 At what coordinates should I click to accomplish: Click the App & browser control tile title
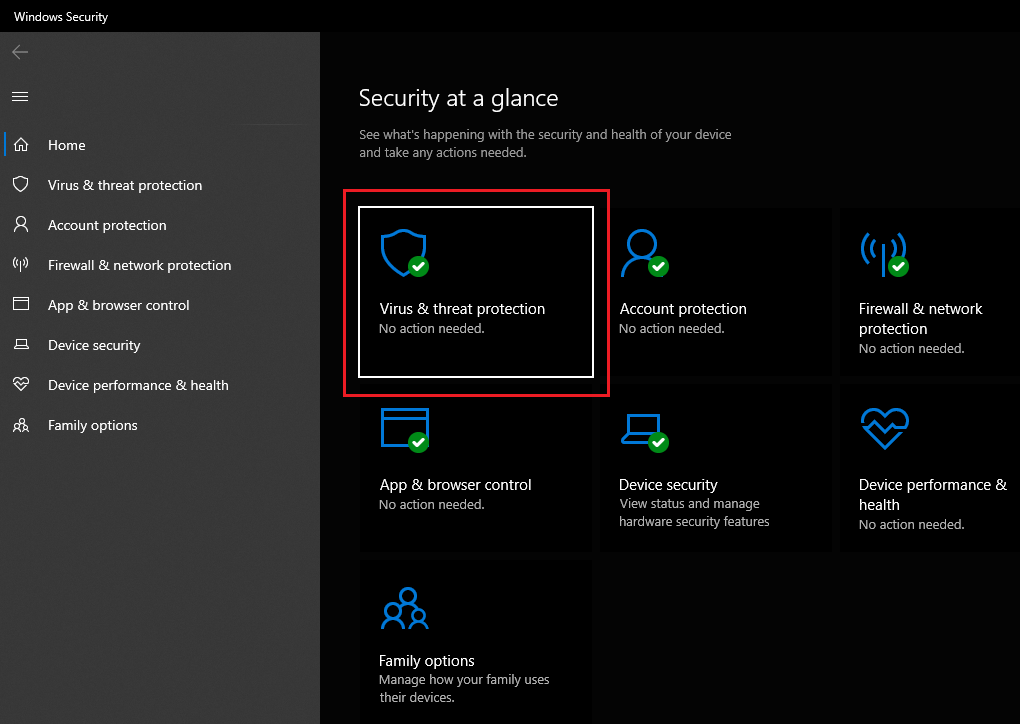coord(455,485)
